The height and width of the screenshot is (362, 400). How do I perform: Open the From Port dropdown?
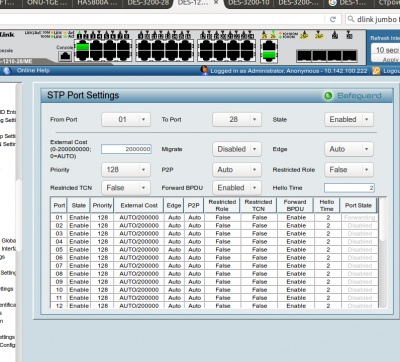tap(126, 119)
